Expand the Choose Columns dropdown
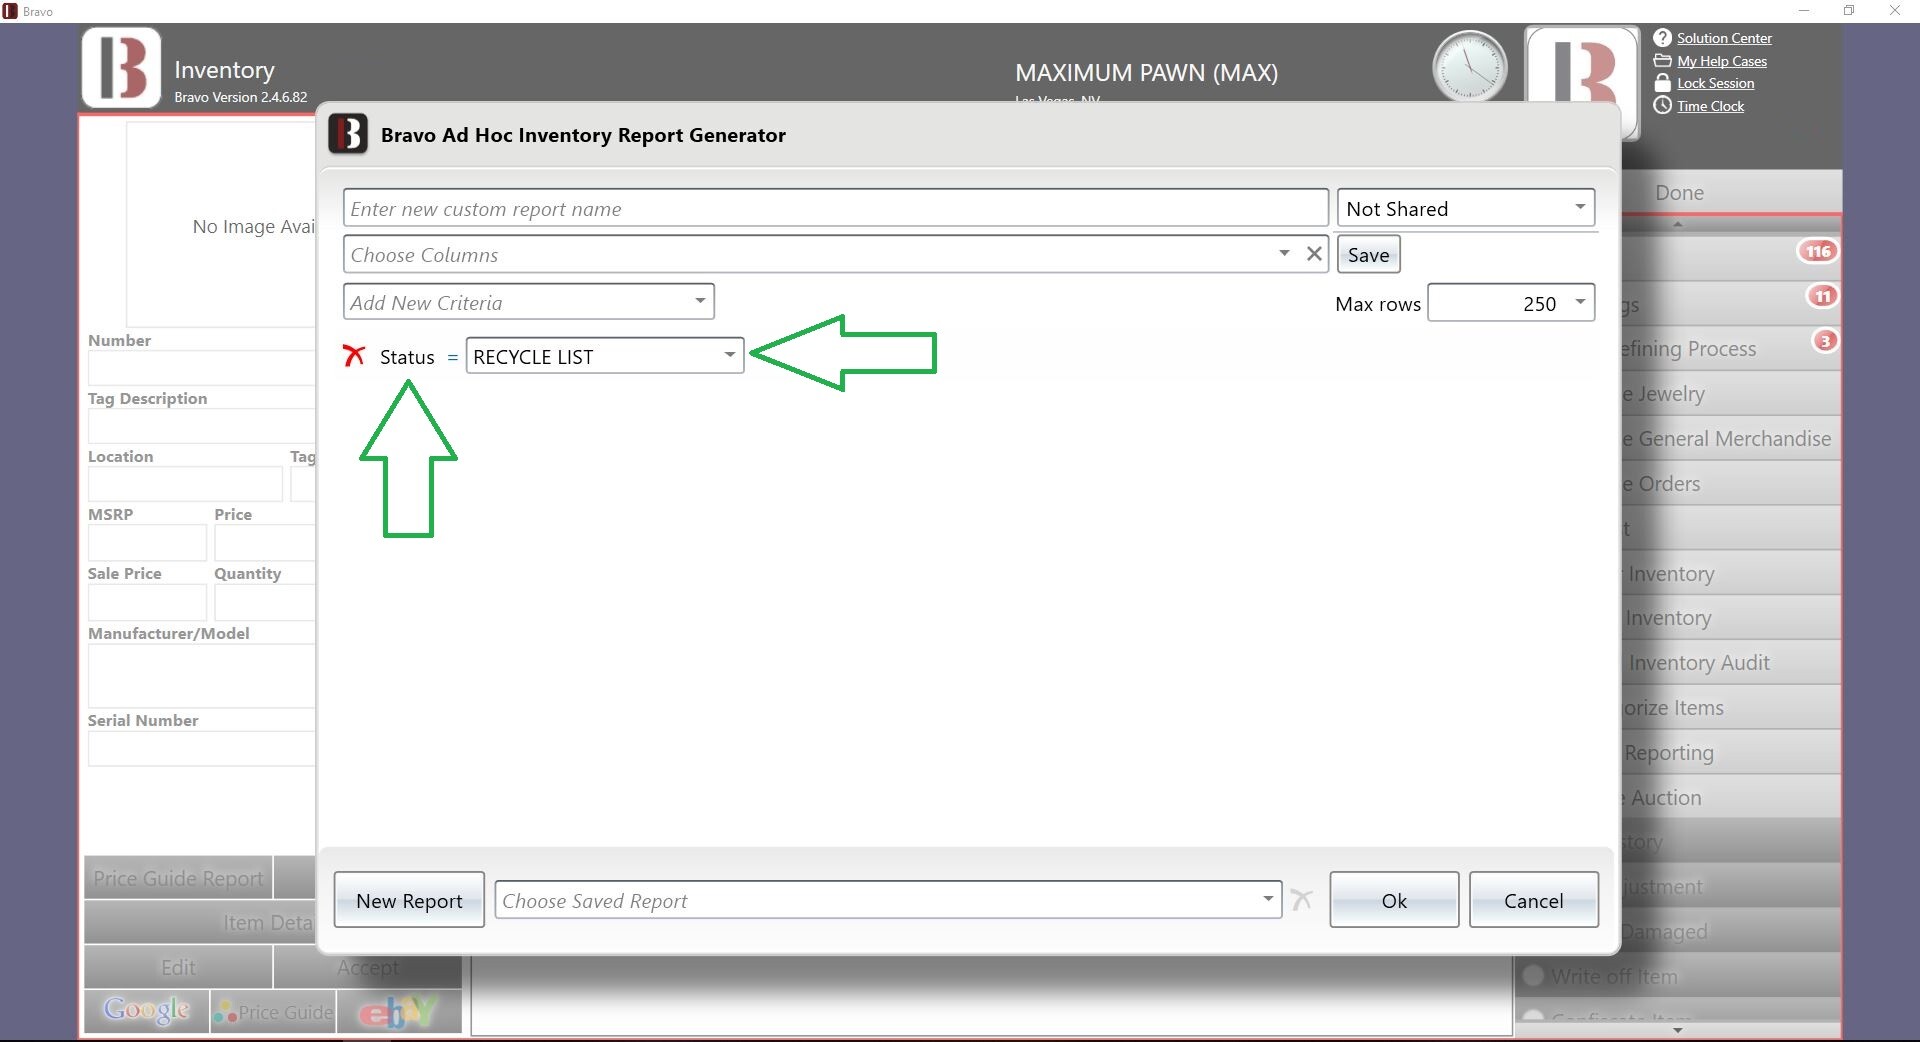 (x=1284, y=254)
